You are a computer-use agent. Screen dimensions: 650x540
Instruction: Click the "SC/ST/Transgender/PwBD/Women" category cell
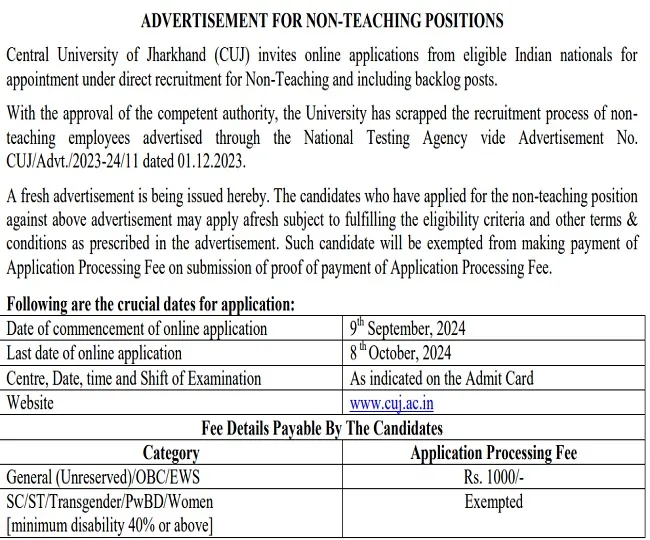pos(110,502)
